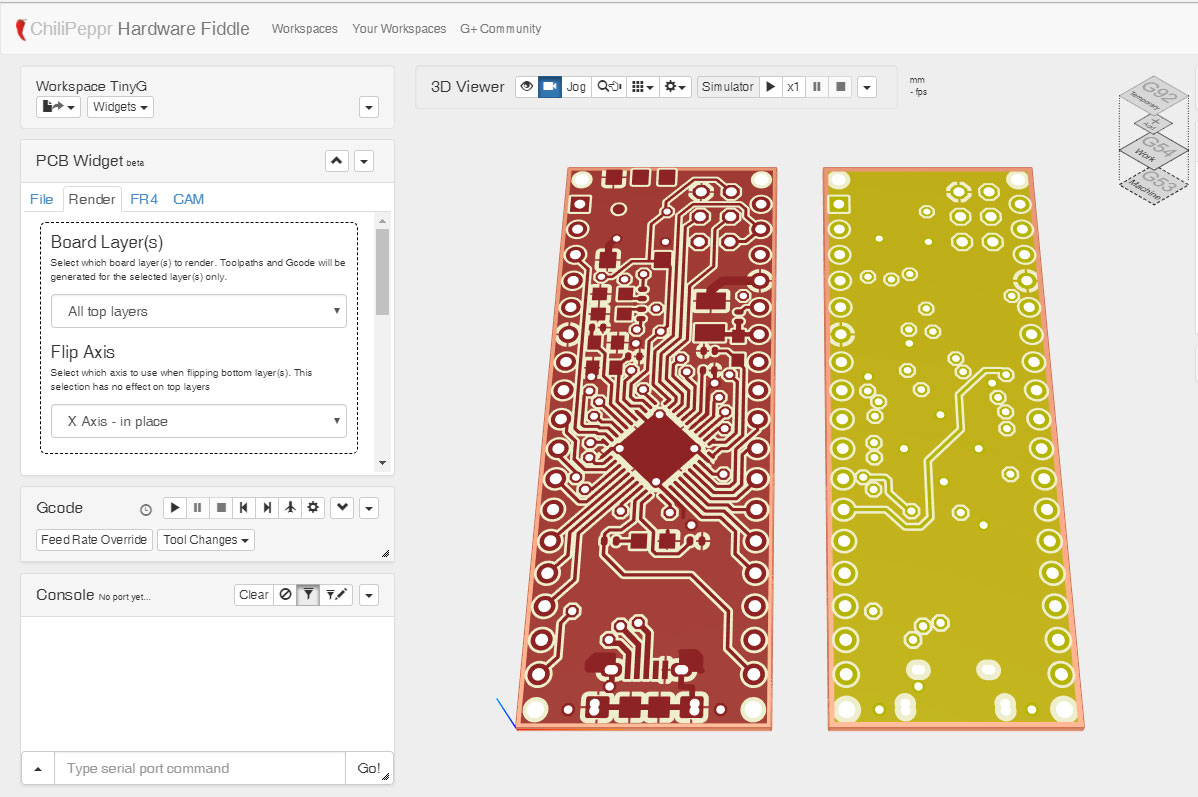
Task: Open the All top layers combo box
Action: [x=199, y=311]
